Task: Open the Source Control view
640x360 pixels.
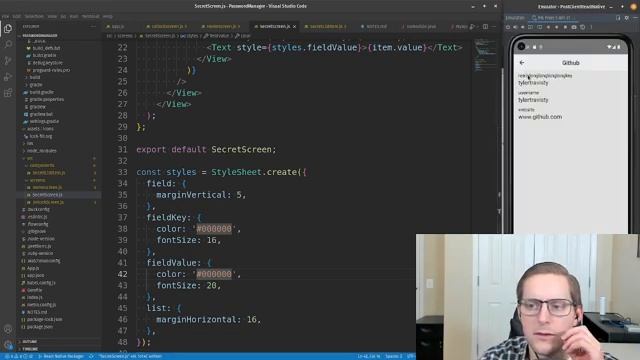Action: (8, 60)
